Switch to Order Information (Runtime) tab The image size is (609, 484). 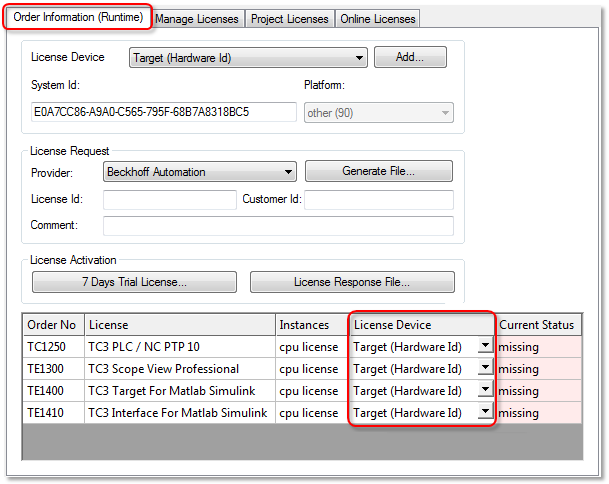78,17
